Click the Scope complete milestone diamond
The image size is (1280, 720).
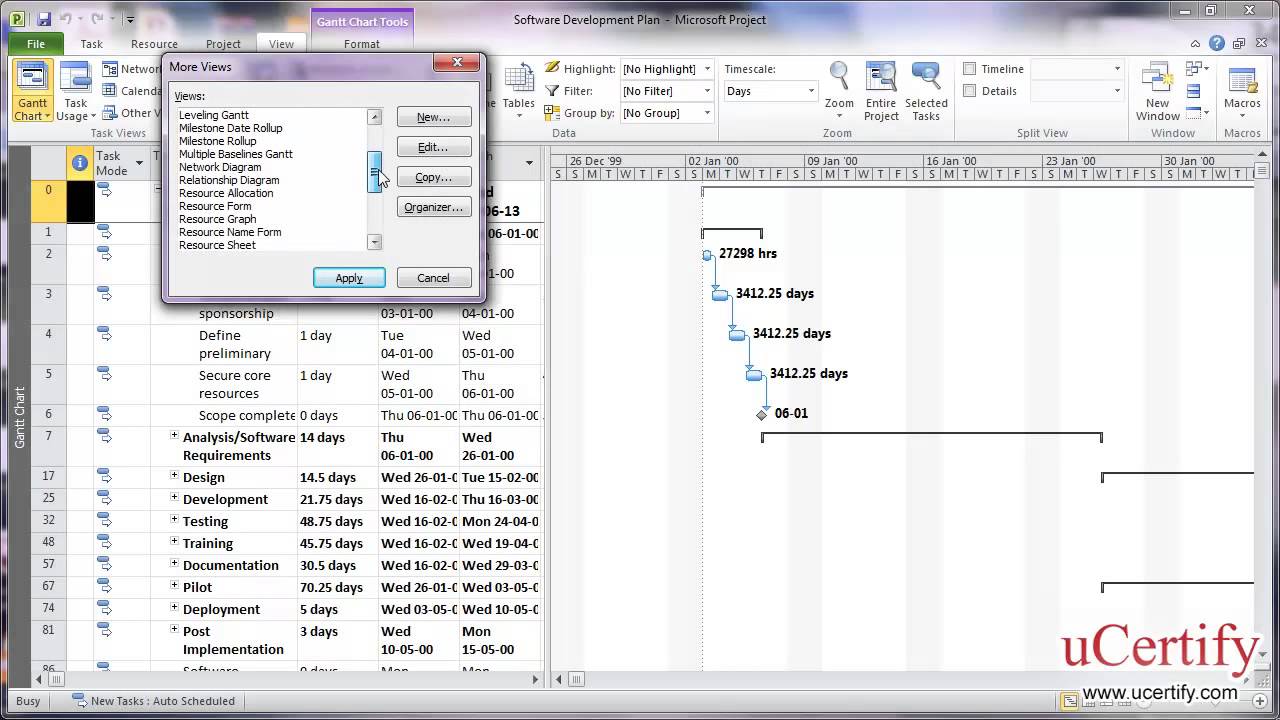(x=762, y=414)
